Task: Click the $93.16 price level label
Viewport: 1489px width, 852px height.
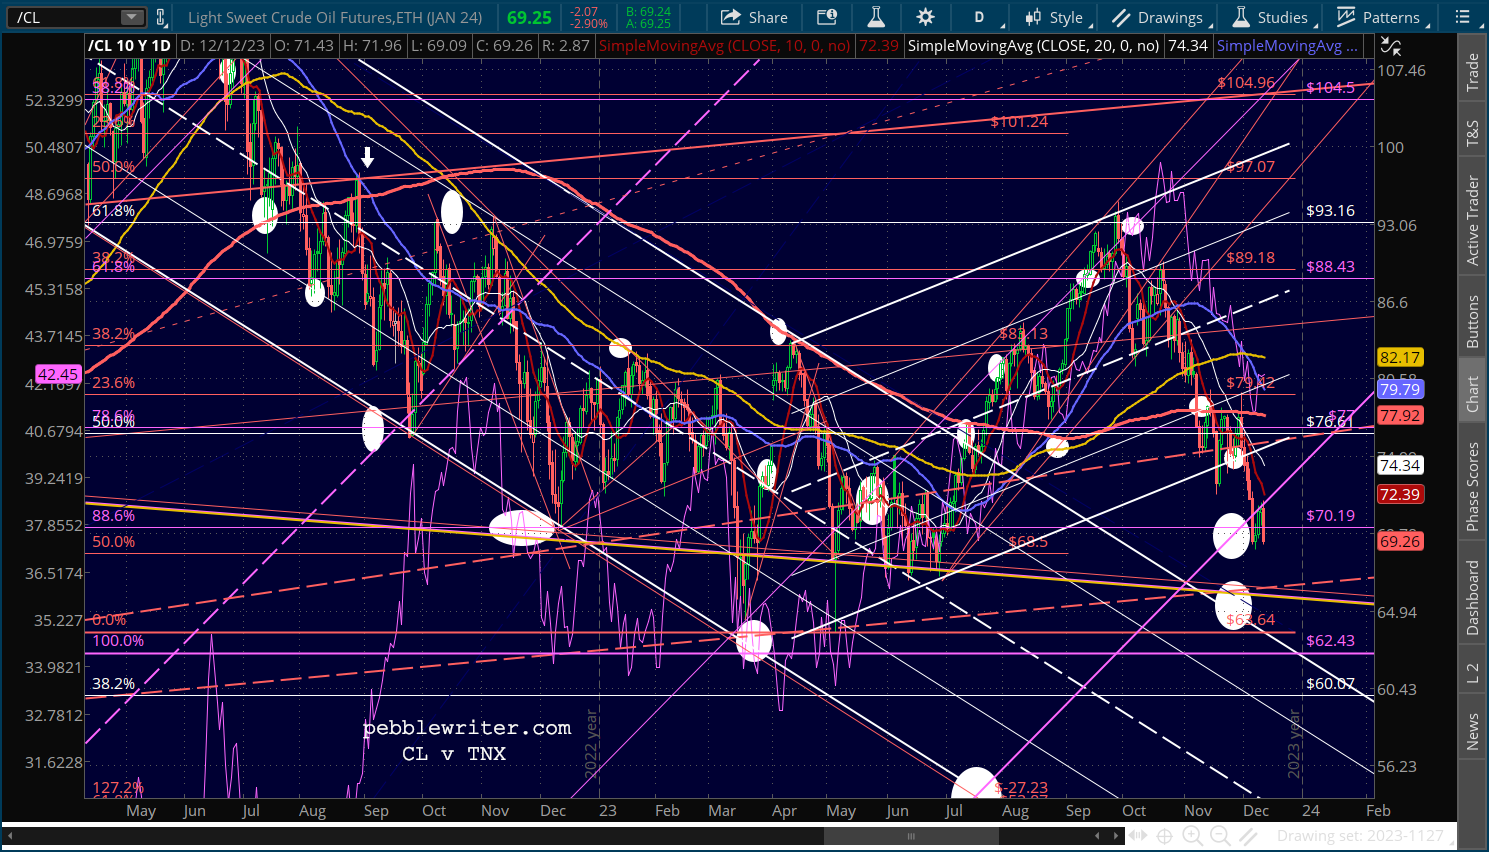Action: (x=1330, y=210)
